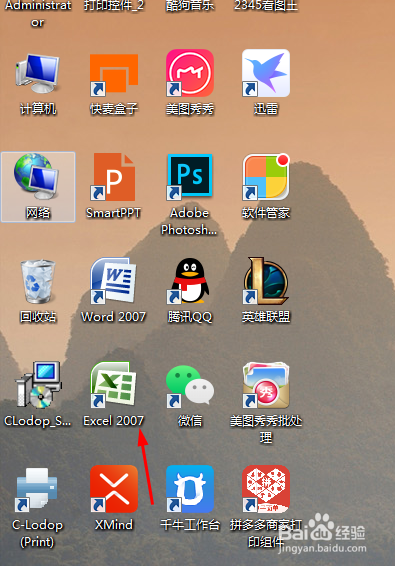Click the 'Adobe Photosh...' text label

189,221
